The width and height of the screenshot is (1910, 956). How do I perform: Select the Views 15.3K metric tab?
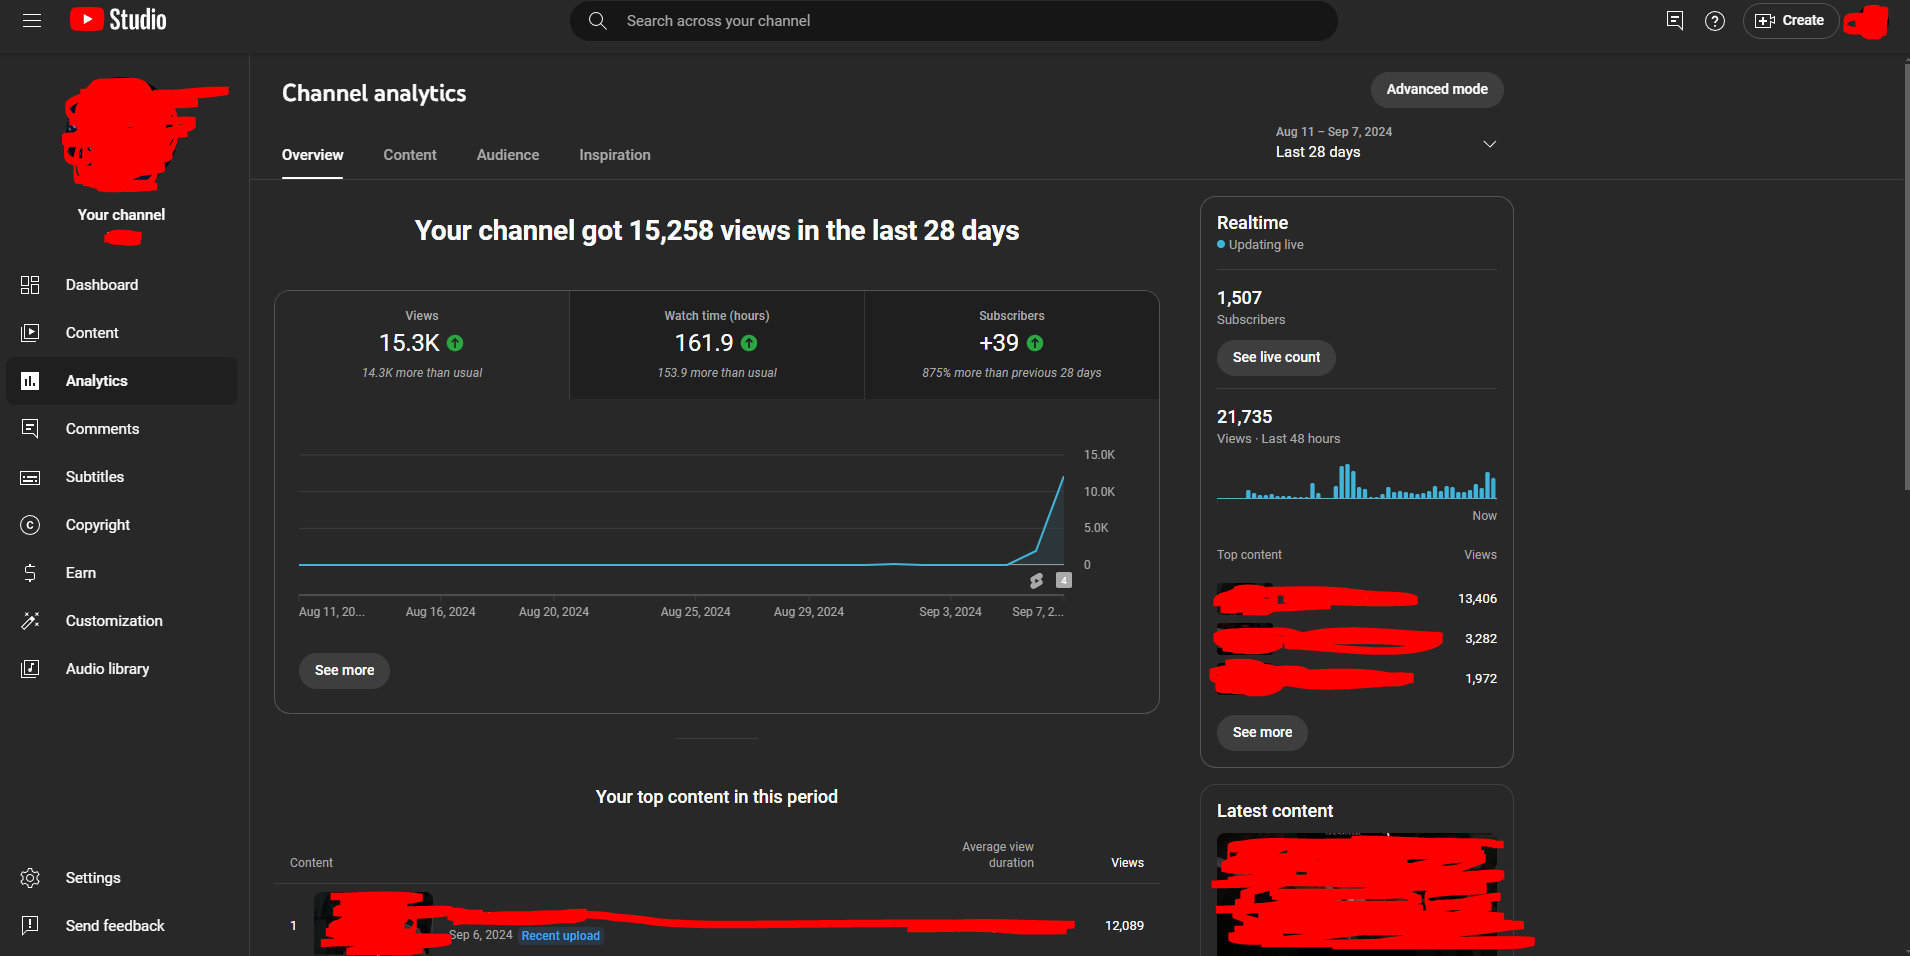[x=422, y=345]
